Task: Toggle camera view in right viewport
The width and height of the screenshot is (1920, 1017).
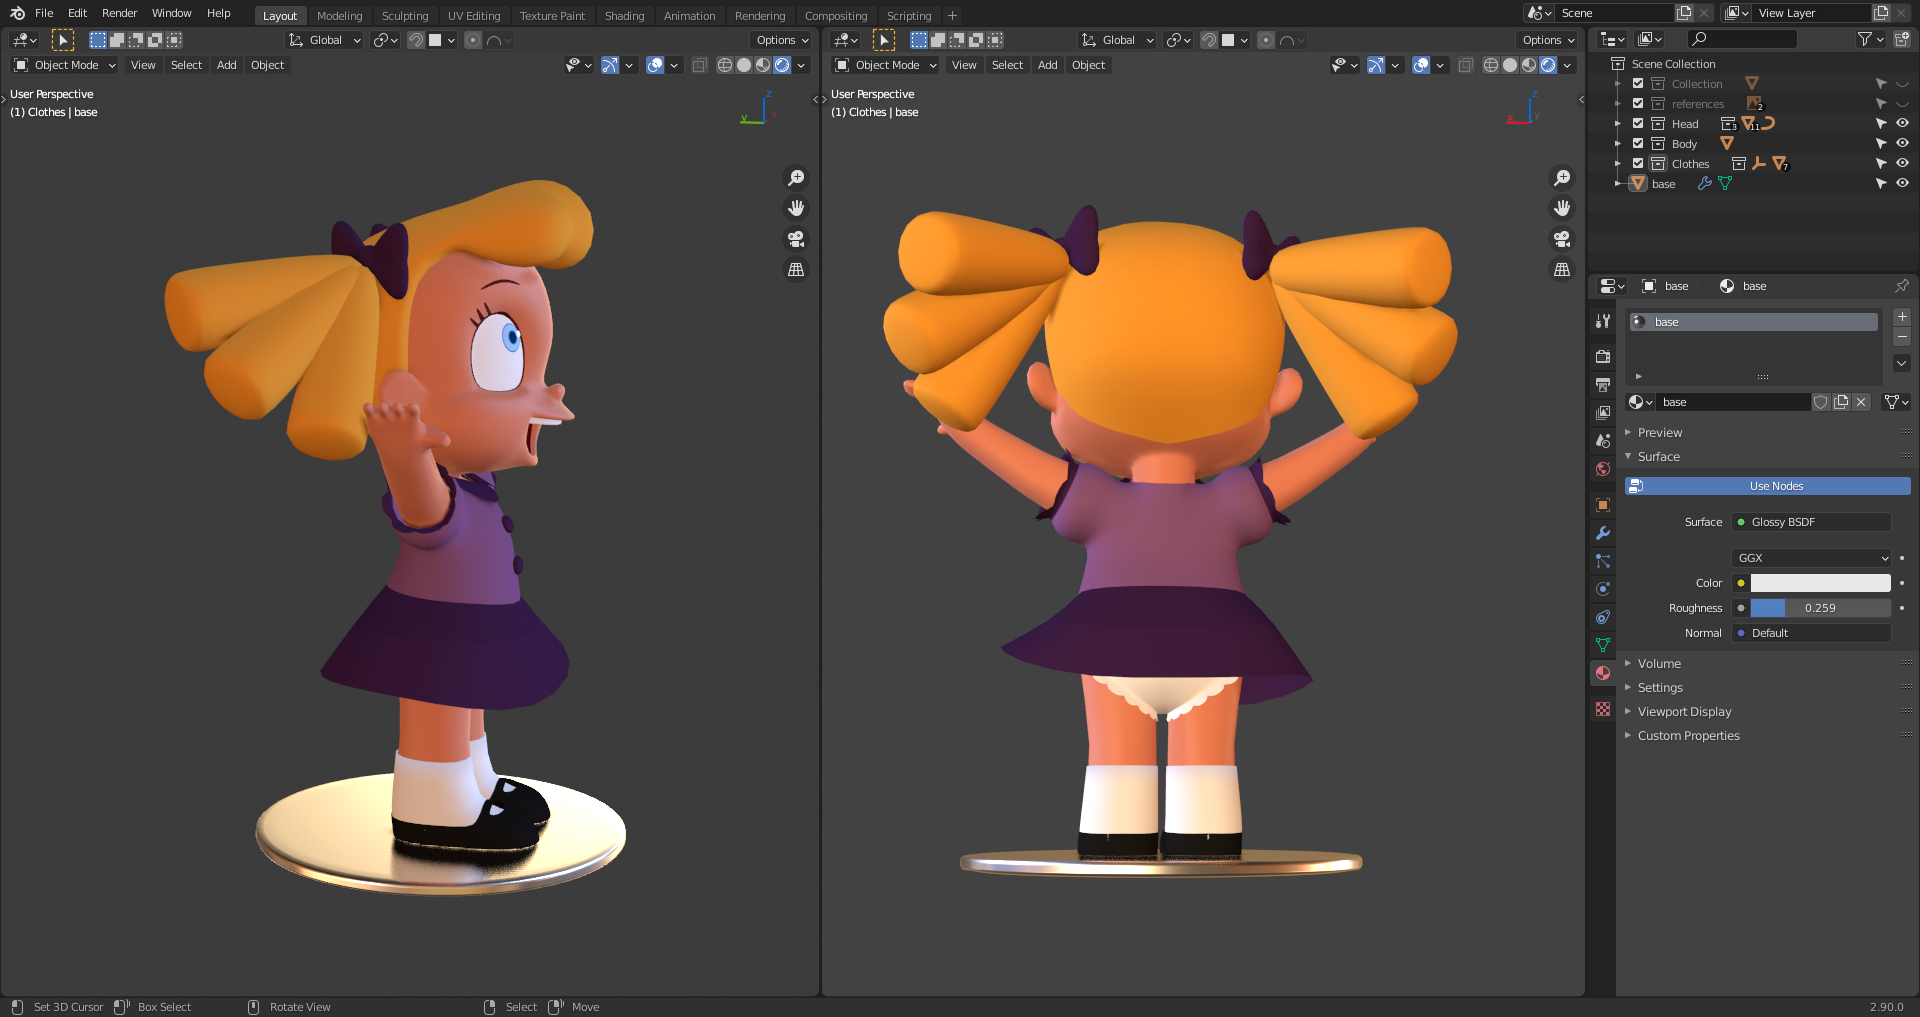Action: coord(1562,239)
